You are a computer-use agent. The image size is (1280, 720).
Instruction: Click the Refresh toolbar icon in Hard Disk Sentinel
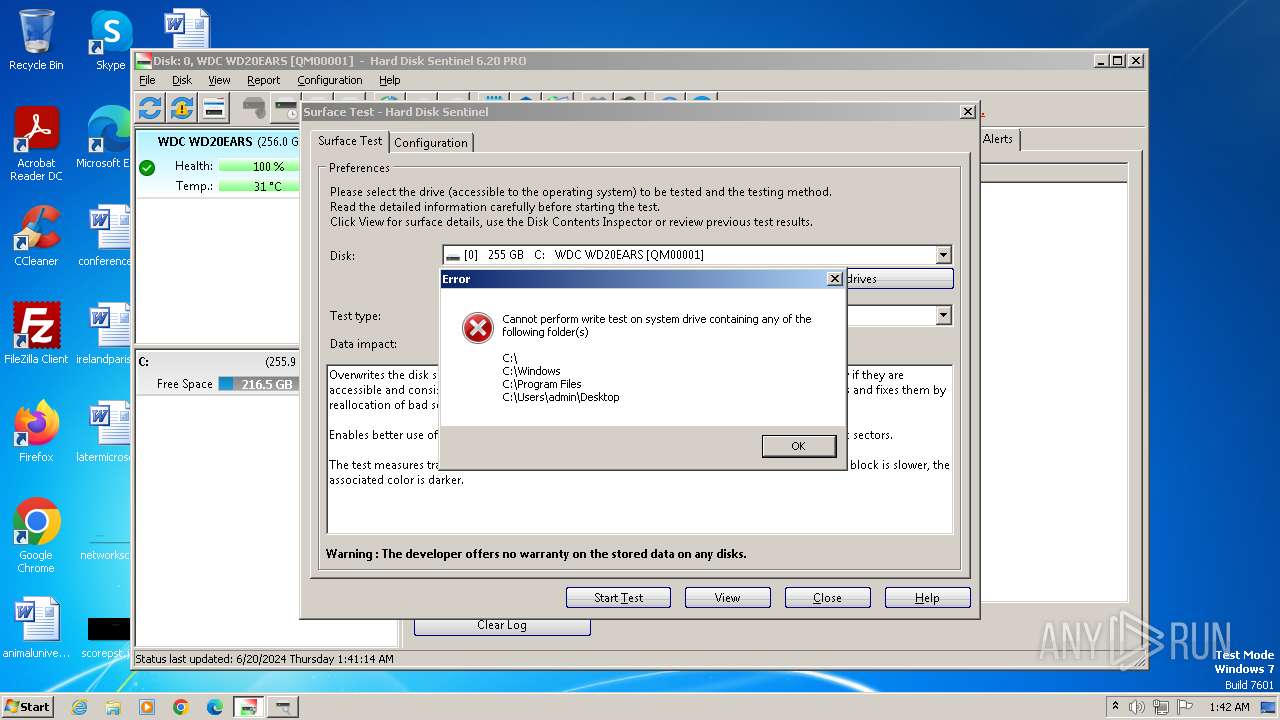click(x=150, y=108)
